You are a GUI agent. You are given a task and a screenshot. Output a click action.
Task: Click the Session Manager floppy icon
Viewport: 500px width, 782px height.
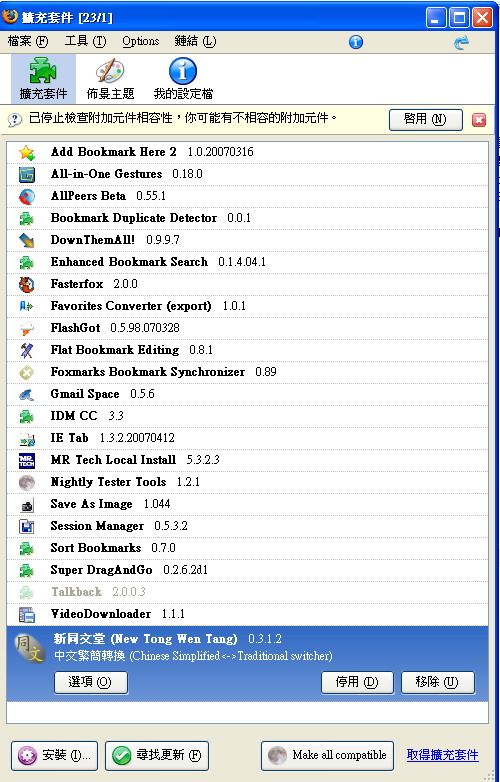click(x=27, y=526)
